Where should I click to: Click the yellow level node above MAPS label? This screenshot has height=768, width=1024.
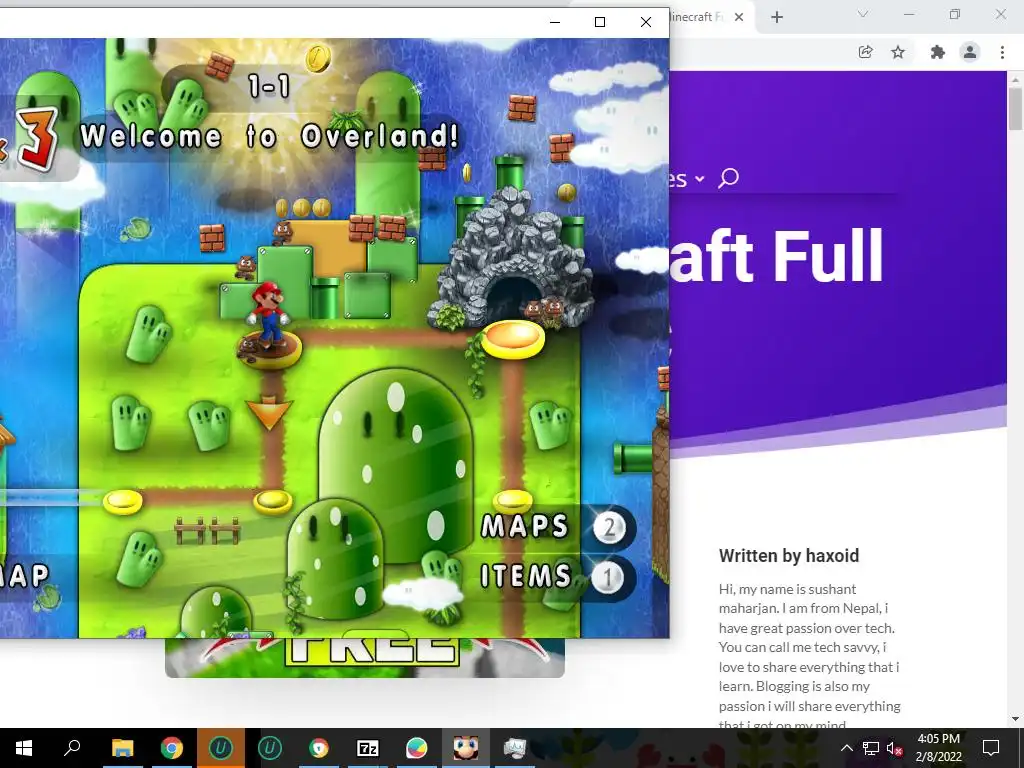click(x=513, y=502)
